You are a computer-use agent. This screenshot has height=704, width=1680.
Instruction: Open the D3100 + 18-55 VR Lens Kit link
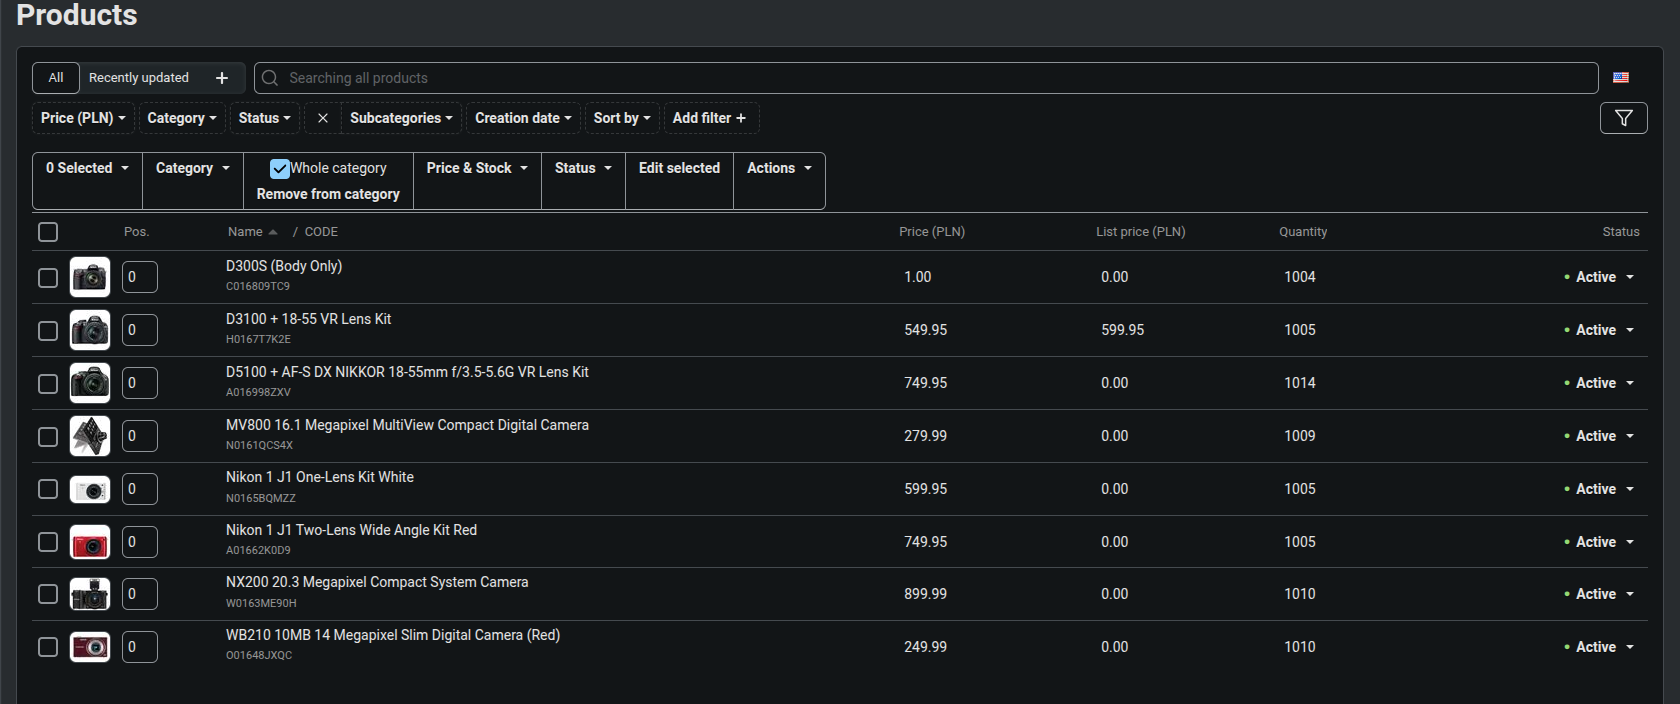308,319
